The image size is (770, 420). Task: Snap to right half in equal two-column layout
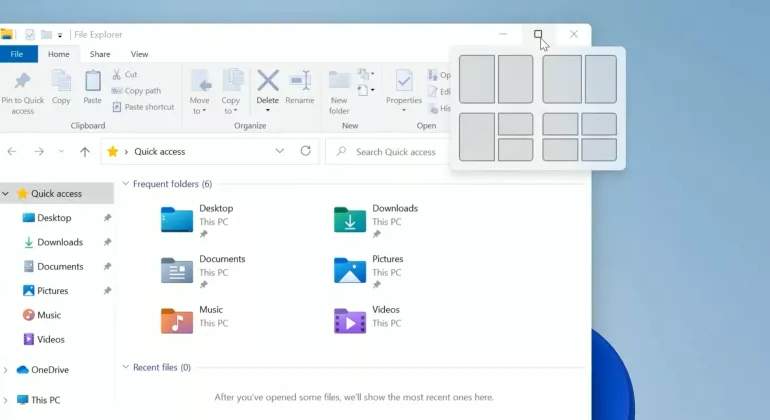click(x=516, y=79)
